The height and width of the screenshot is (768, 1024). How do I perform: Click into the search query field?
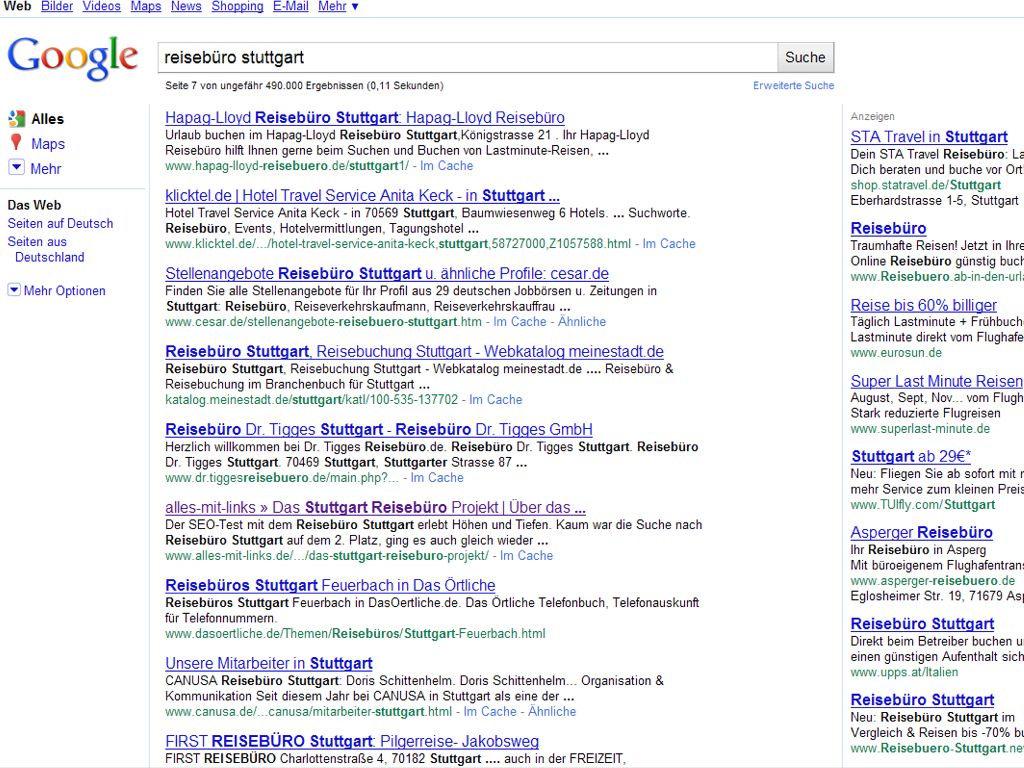pos(466,58)
